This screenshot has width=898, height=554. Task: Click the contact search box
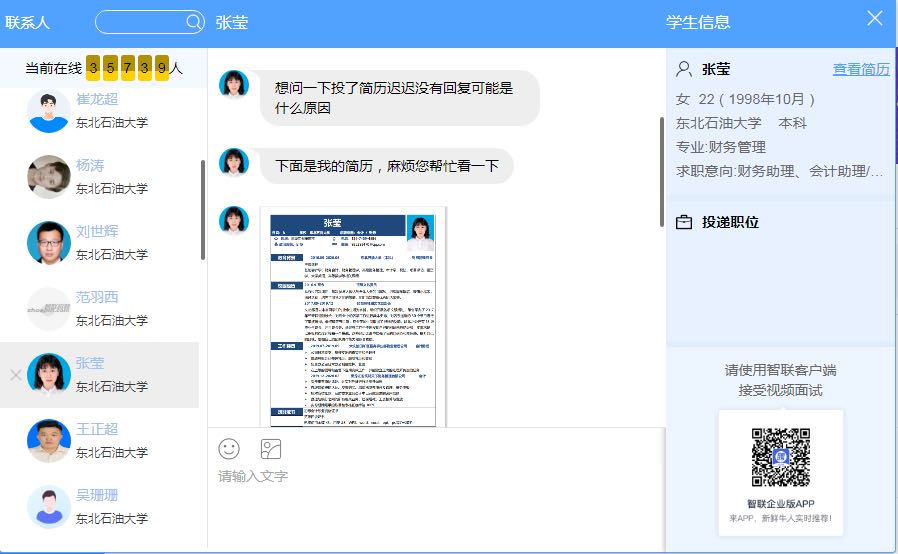tap(140, 22)
